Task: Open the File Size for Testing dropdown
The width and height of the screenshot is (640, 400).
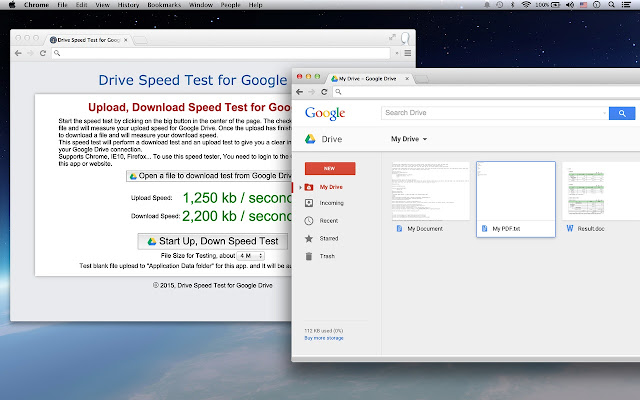Action: [251, 256]
